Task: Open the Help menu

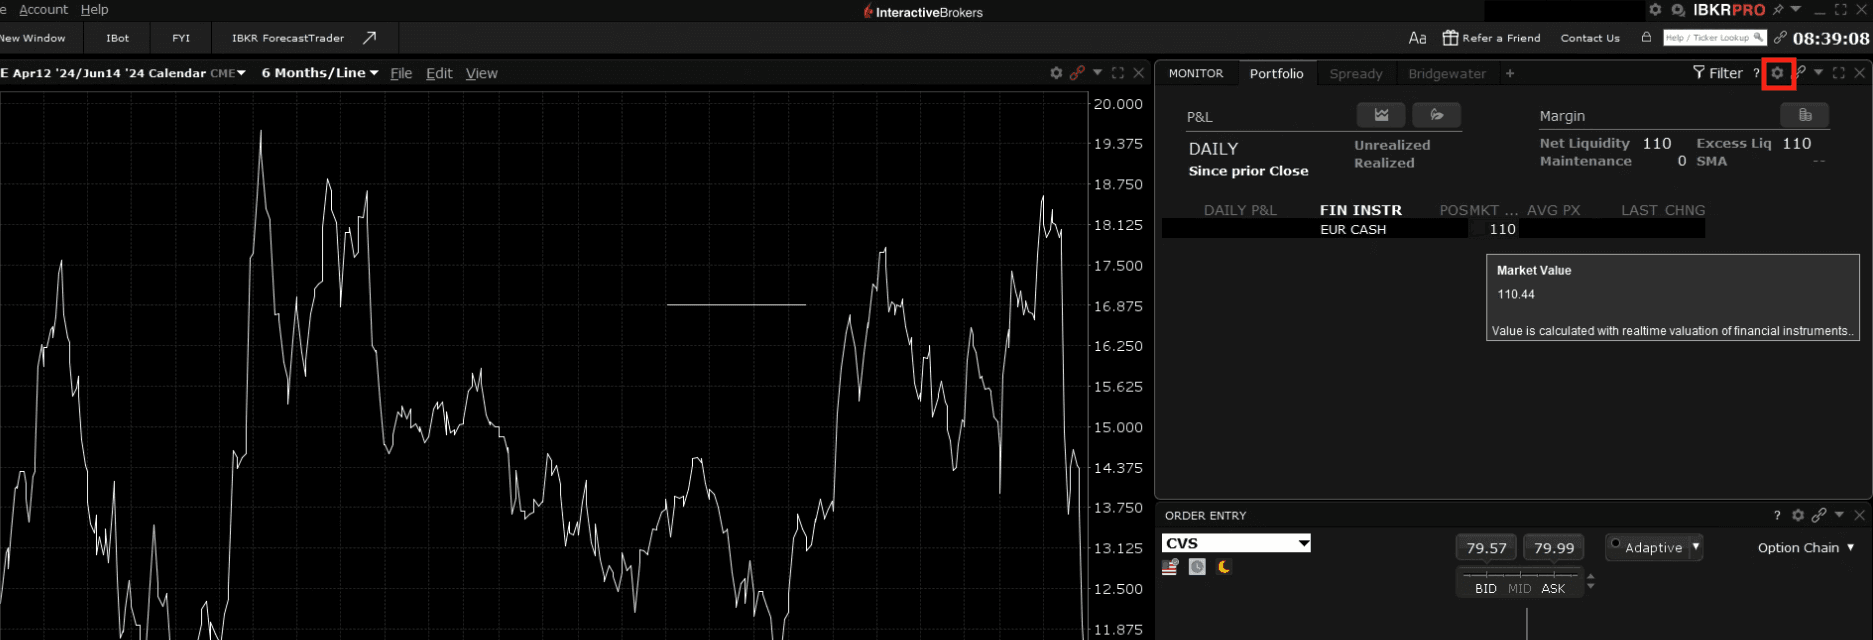Action: 94,9
